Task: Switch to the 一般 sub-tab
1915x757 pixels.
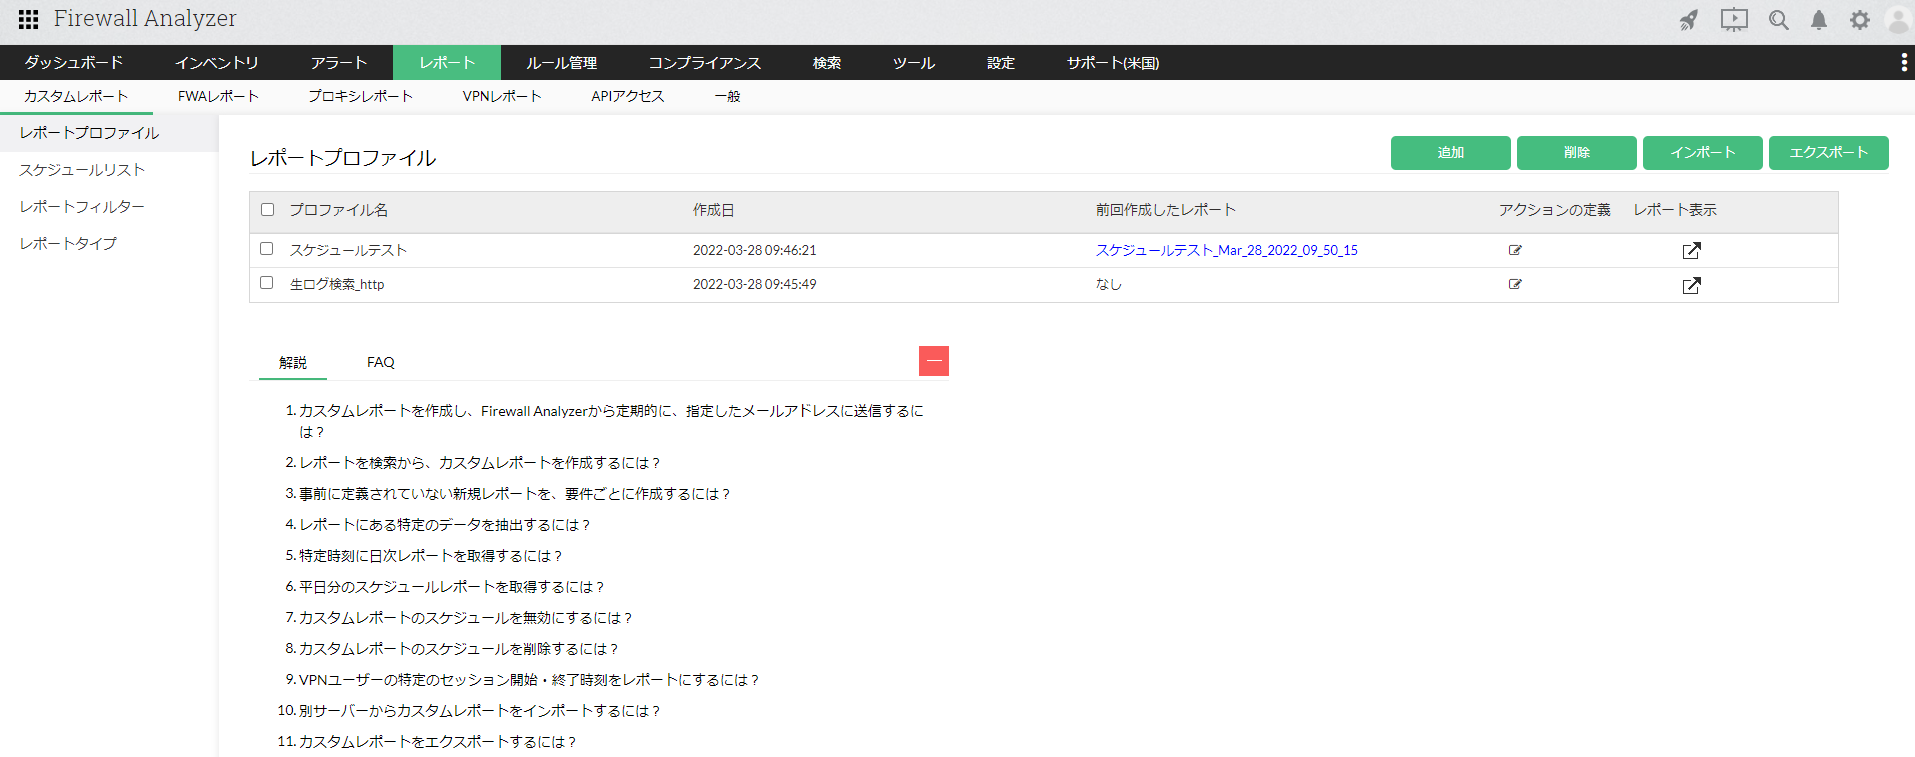Action: click(x=727, y=97)
